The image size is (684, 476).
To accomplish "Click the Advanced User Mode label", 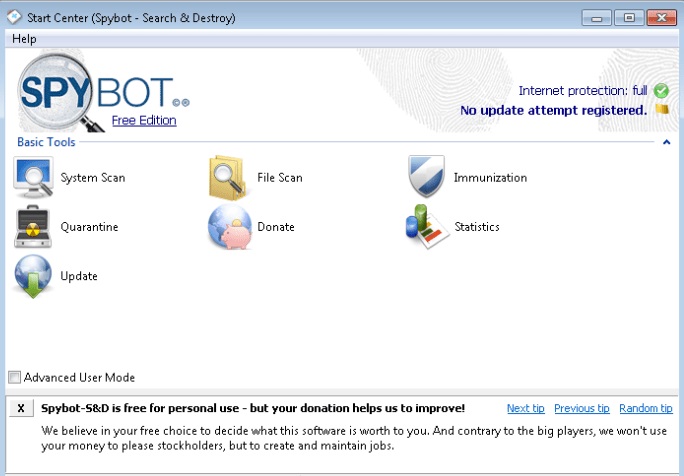I will [x=79, y=377].
